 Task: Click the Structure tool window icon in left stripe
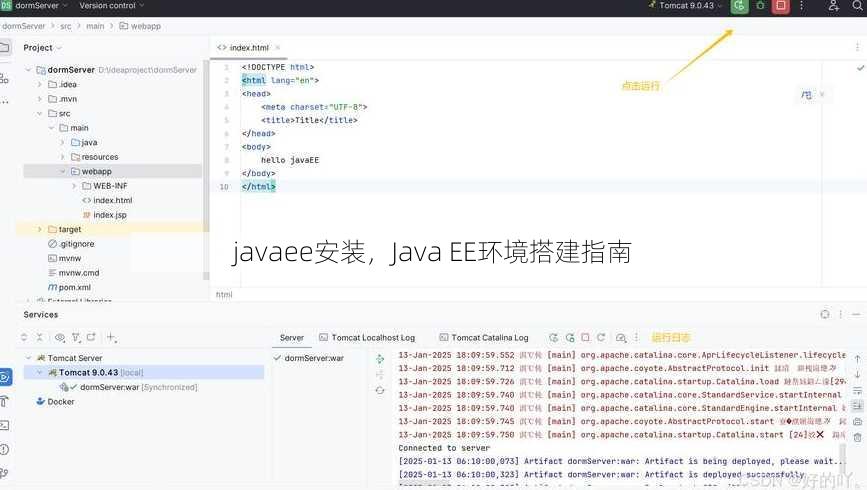tap(4, 79)
